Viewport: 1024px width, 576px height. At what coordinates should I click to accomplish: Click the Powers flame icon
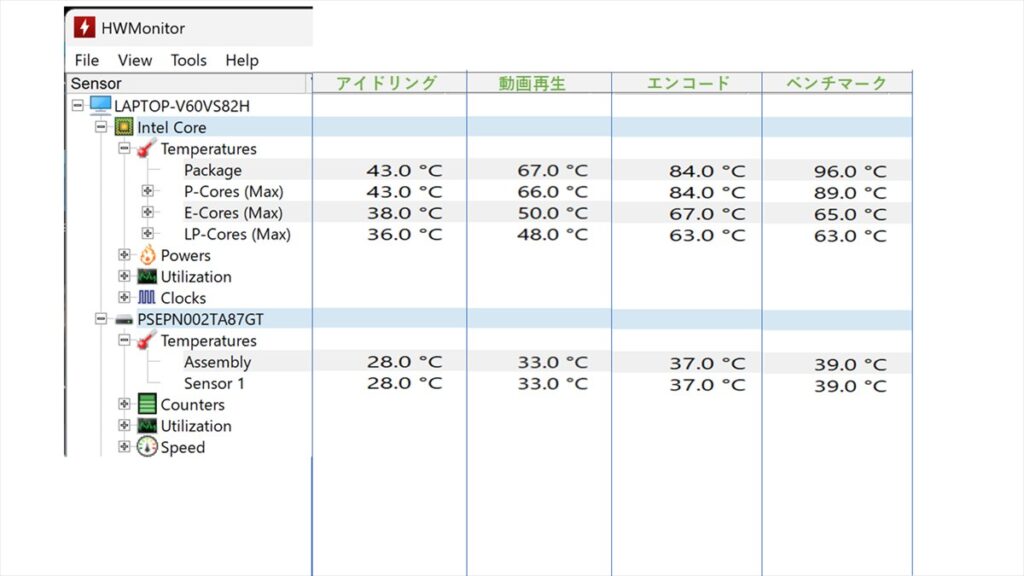coord(148,255)
